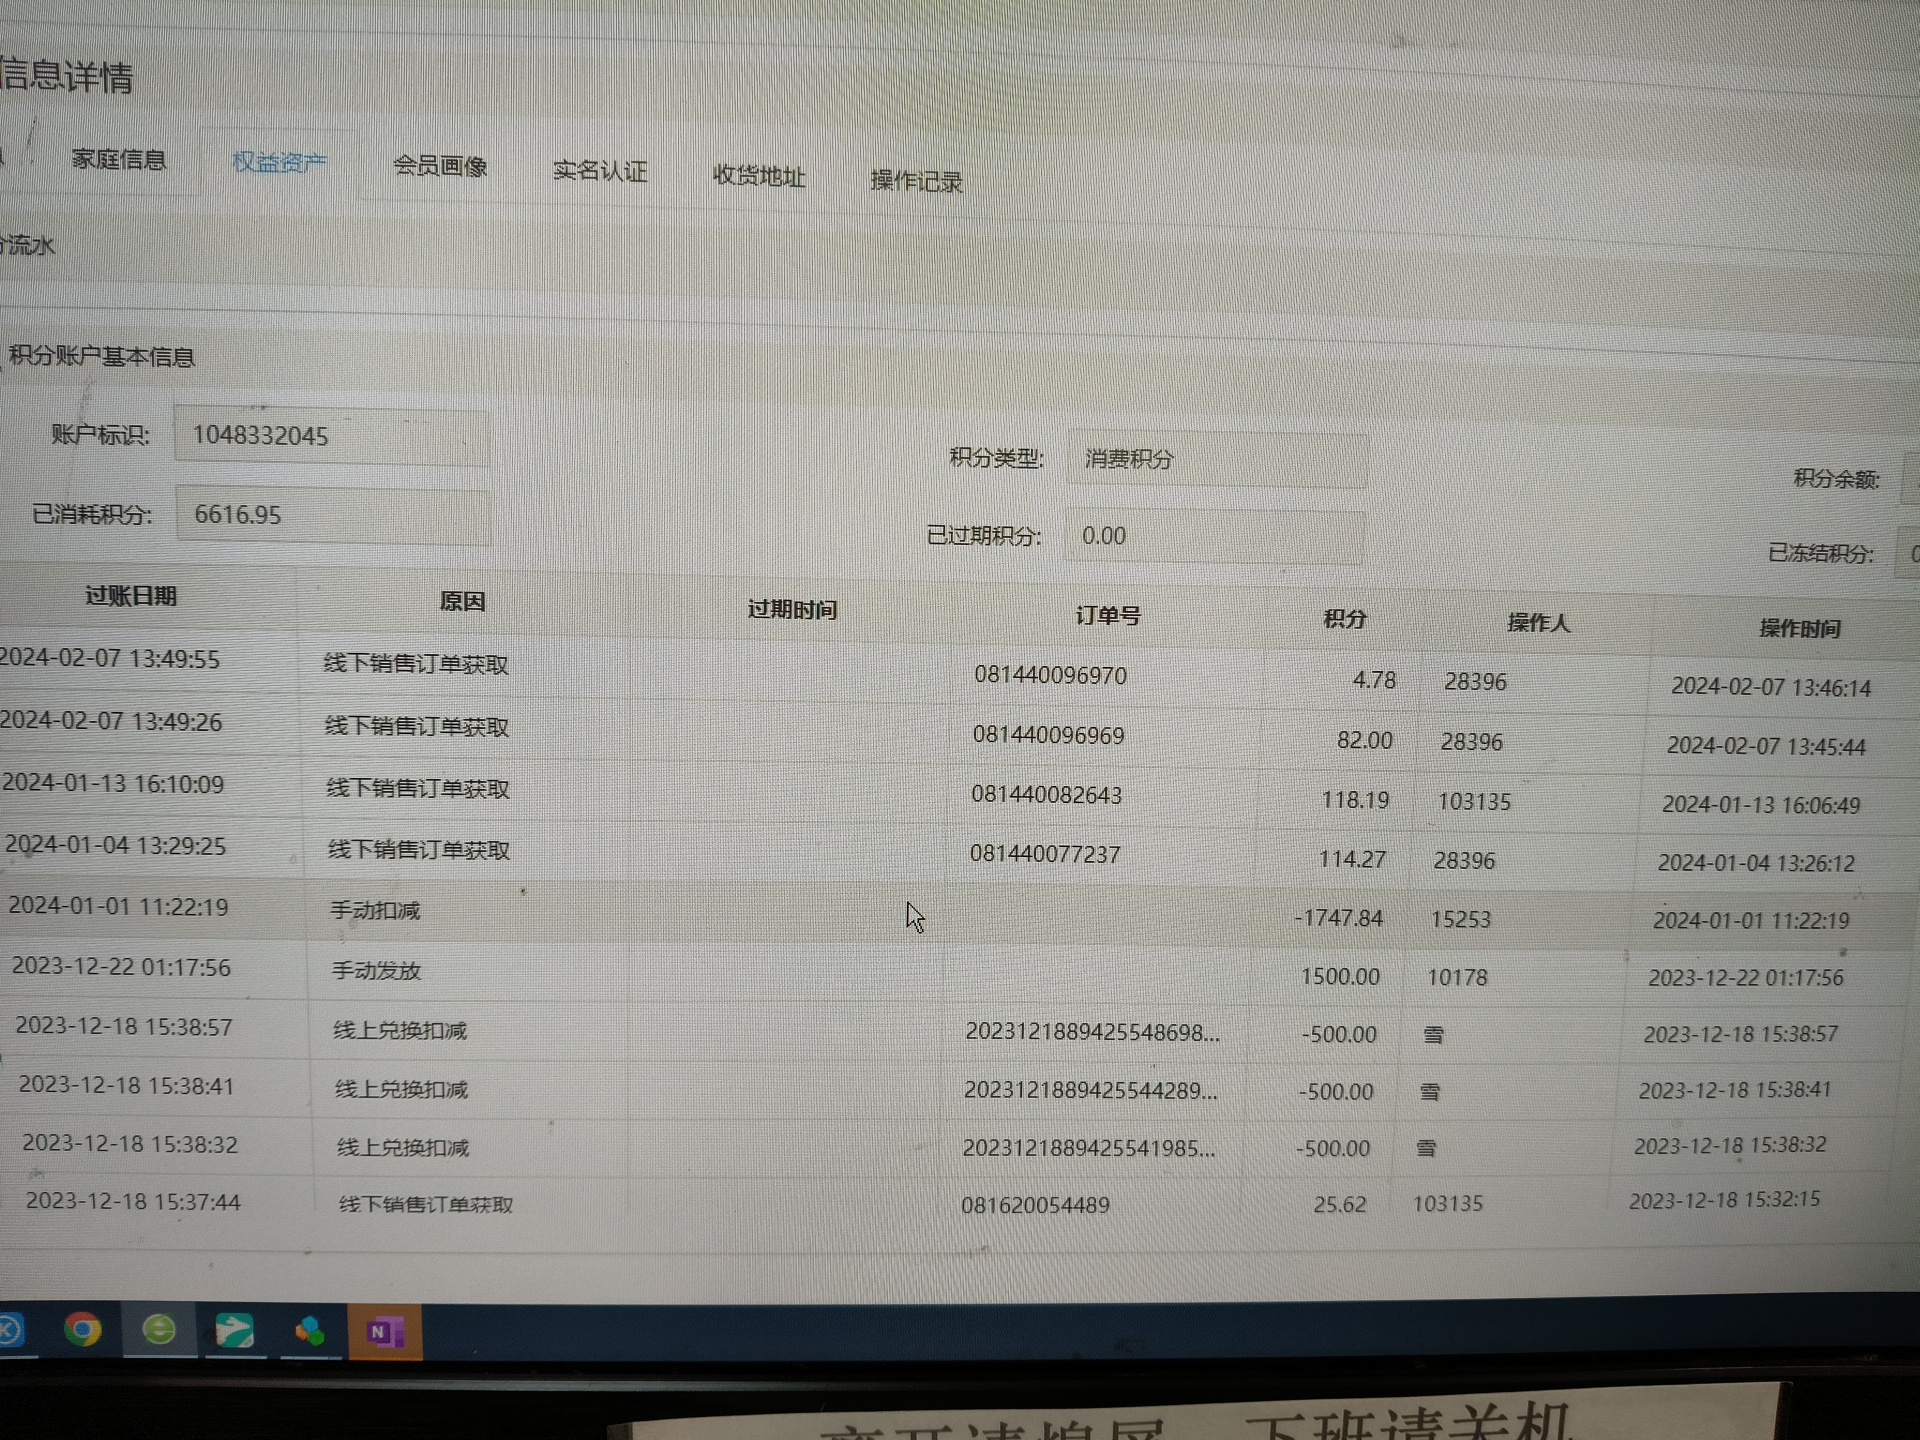1920x1440 pixels.
Task: Click the 积分 column header
Action: (x=1344, y=619)
